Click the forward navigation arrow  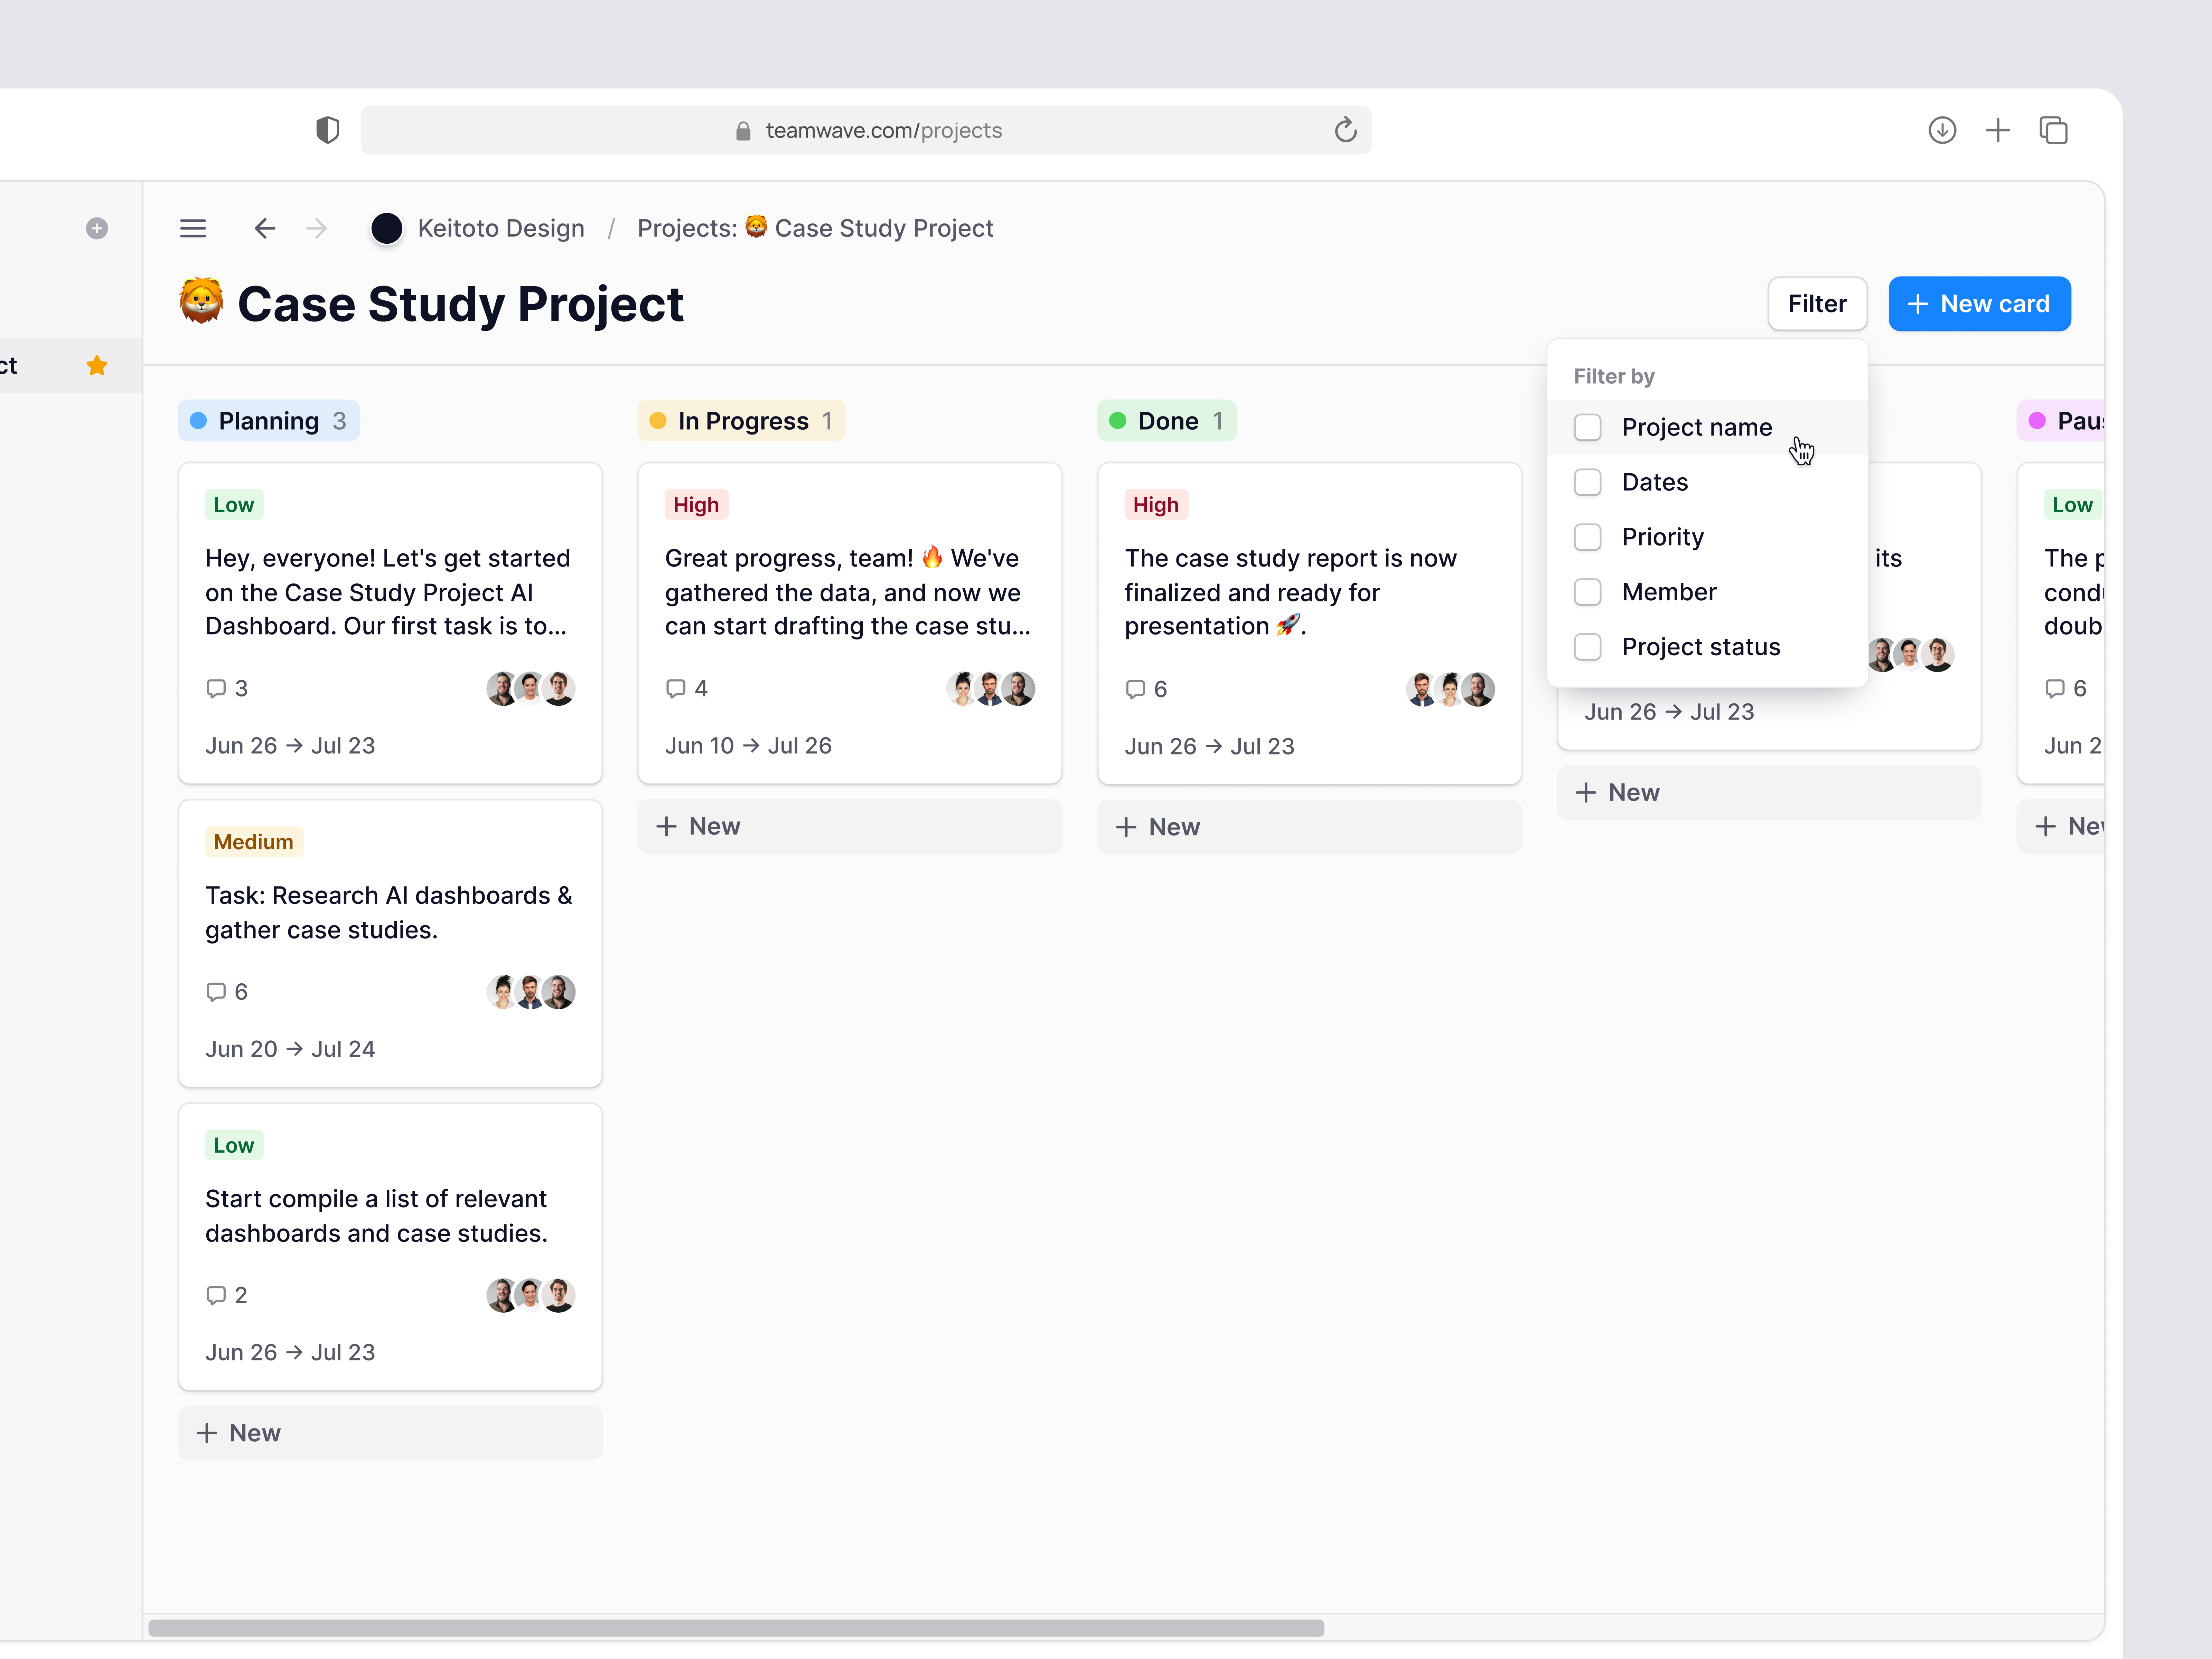coord(316,228)
